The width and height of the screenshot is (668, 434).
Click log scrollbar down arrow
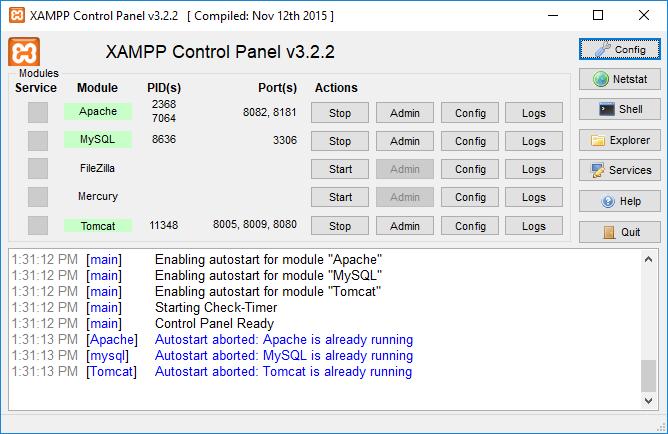648,400
